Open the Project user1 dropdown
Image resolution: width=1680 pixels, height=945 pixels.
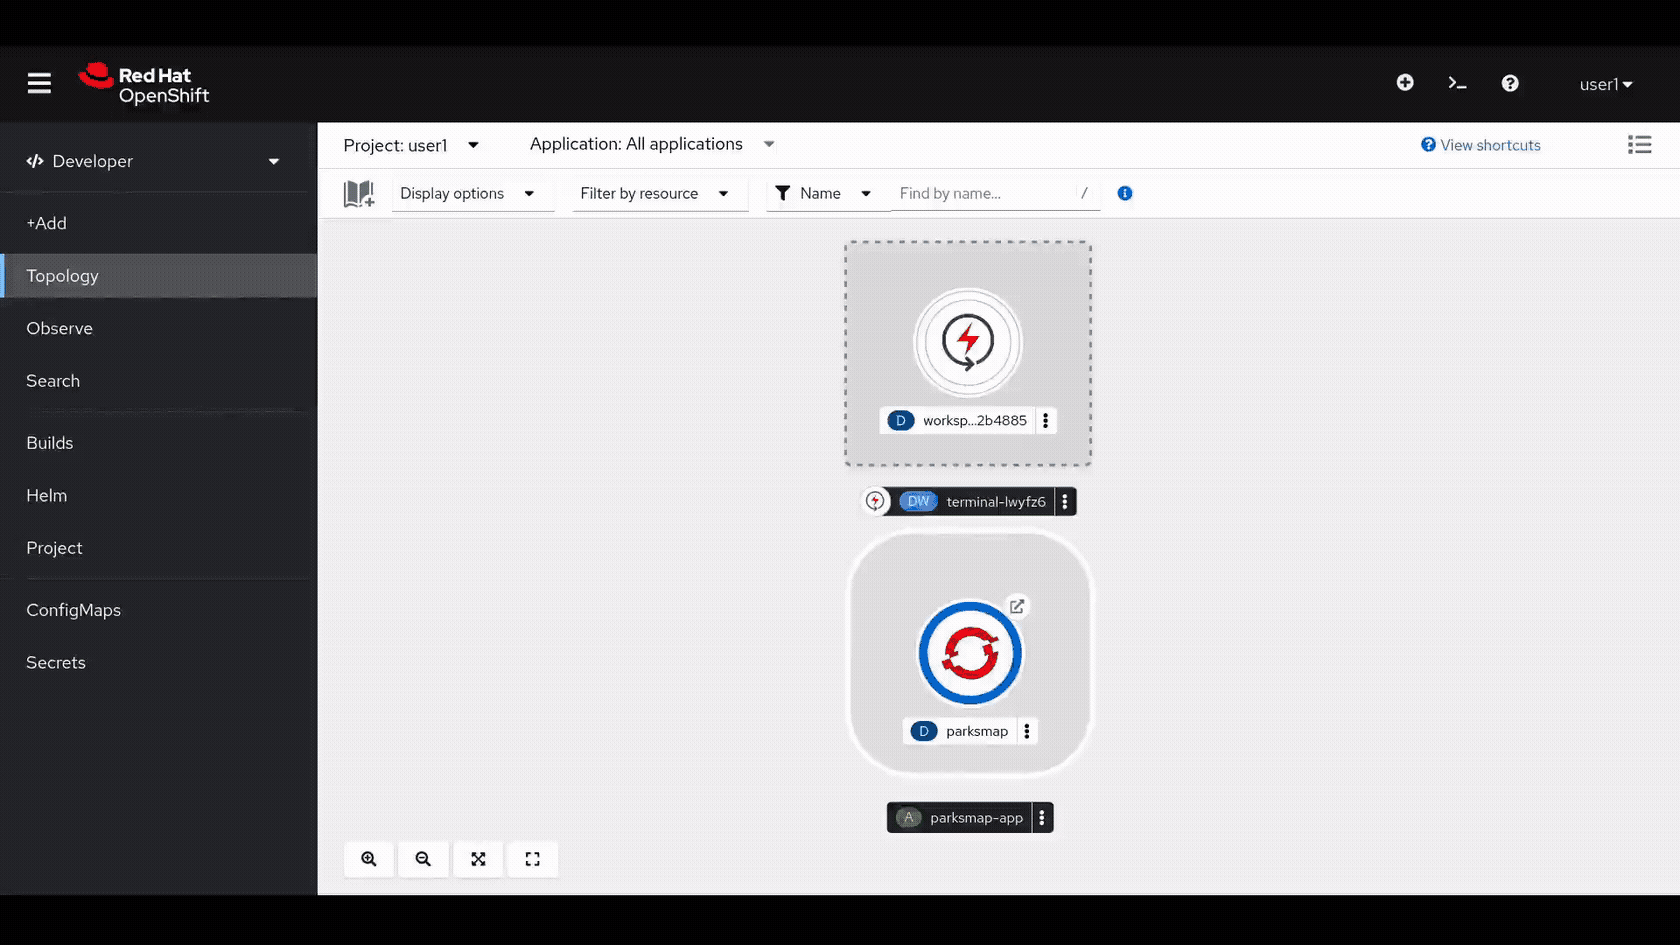[413, 144]
